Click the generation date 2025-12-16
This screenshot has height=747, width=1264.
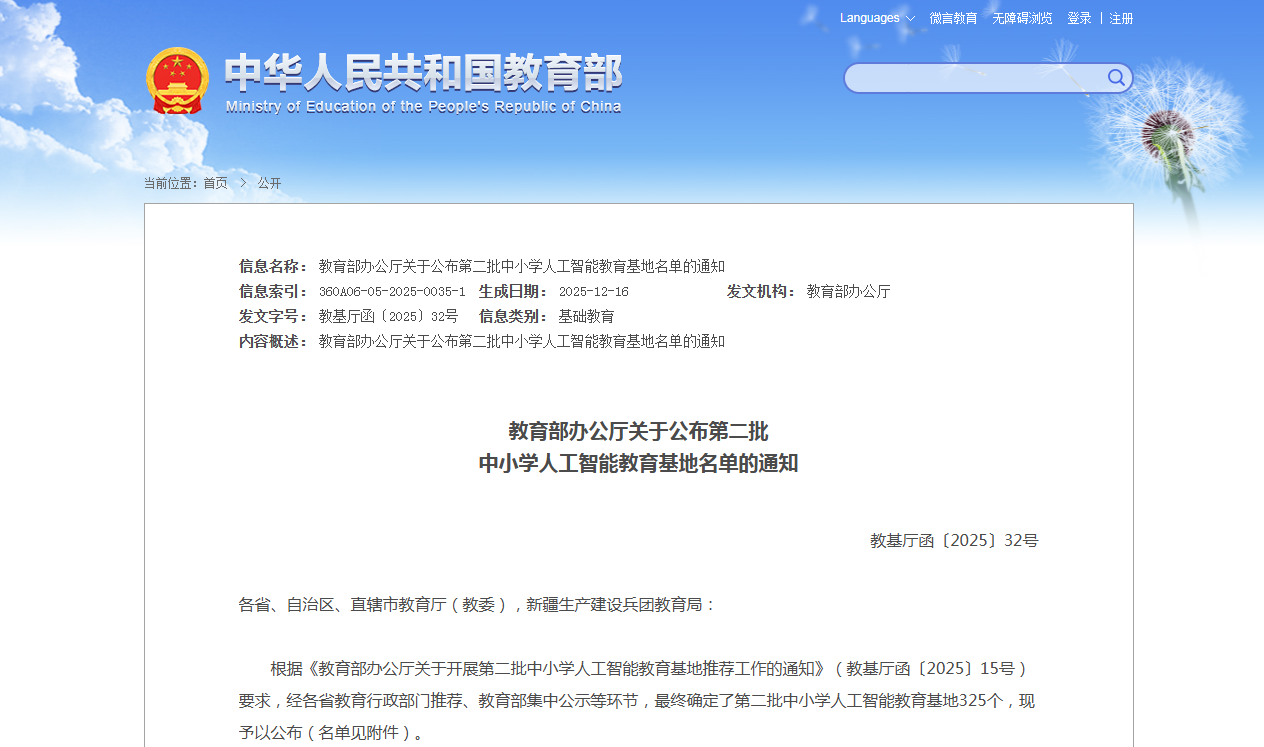pyautogui.click(x=593, y=292)
